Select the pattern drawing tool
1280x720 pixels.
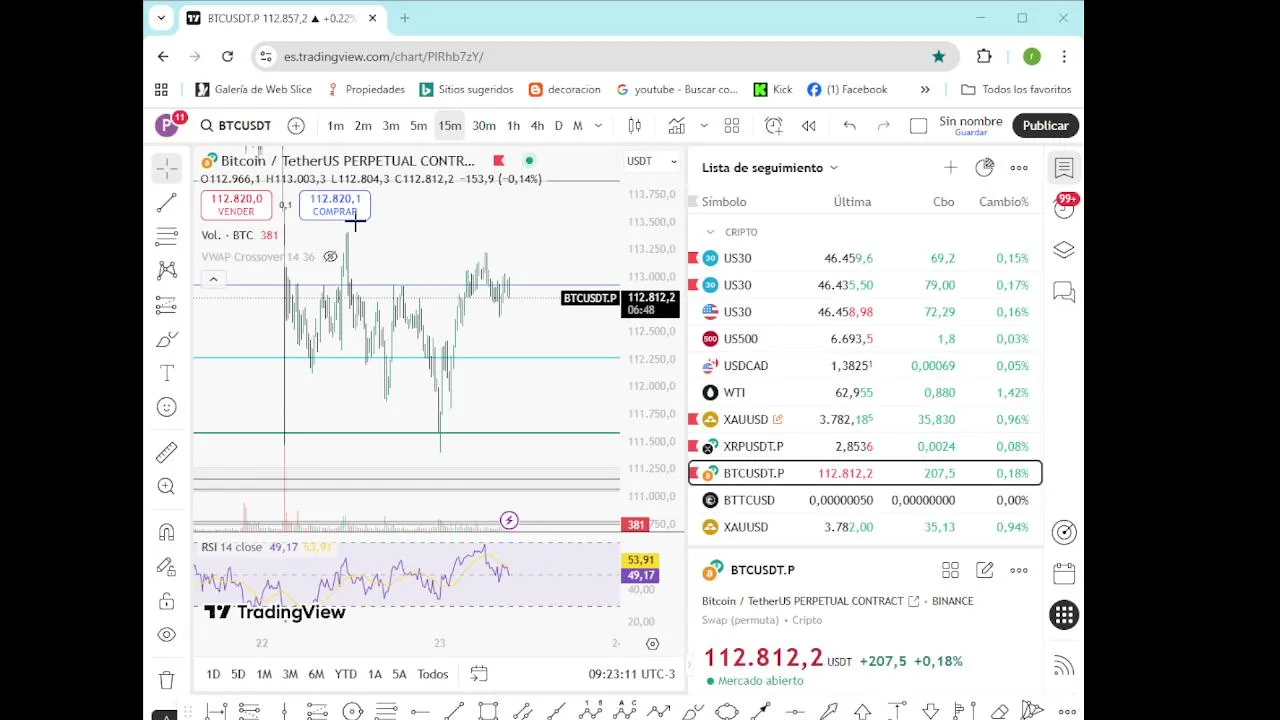[166, 270]
